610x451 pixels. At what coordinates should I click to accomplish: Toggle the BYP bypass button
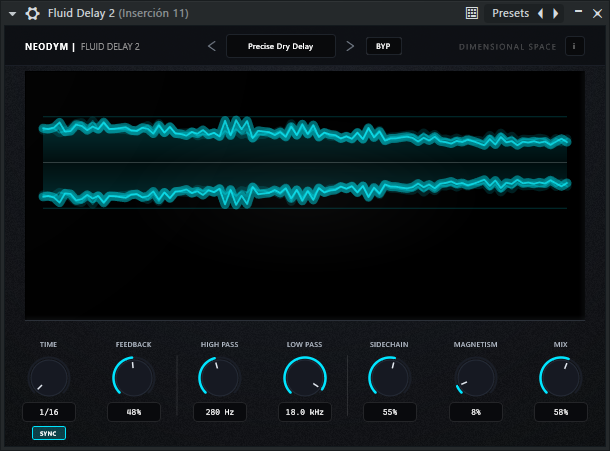(x=383, y=46)
